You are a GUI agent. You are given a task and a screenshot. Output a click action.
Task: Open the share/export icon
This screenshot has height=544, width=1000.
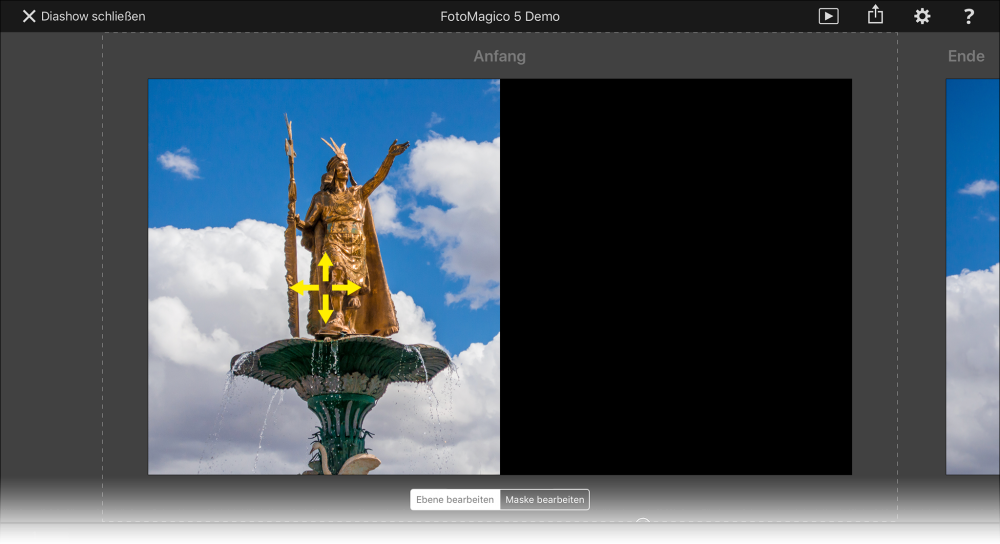(x=876, y=15)
